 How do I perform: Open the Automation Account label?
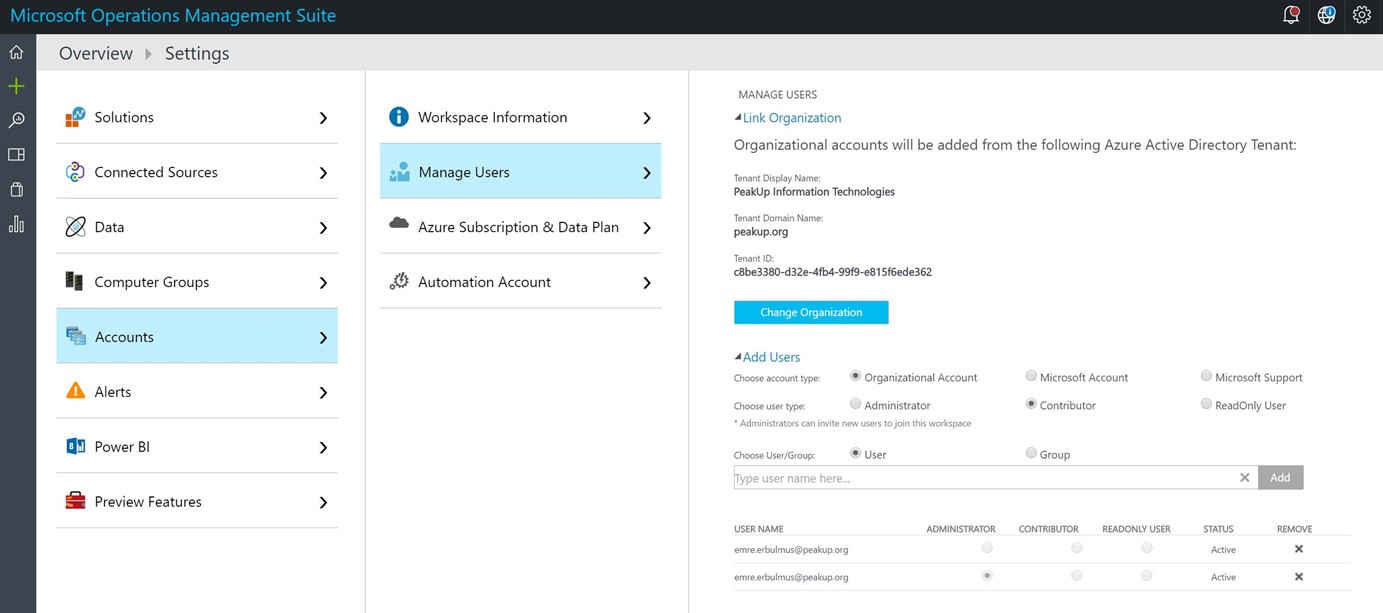click(x=484, y=282)
